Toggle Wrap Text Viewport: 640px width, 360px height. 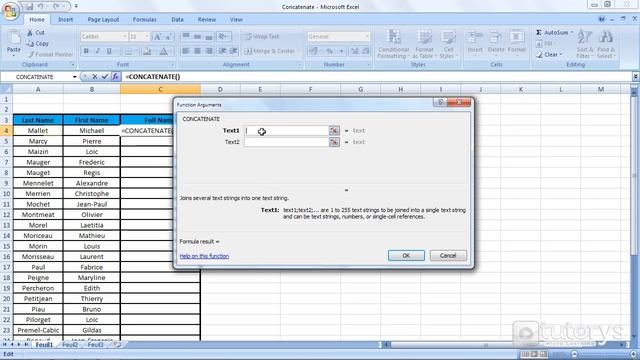[262, 36]
